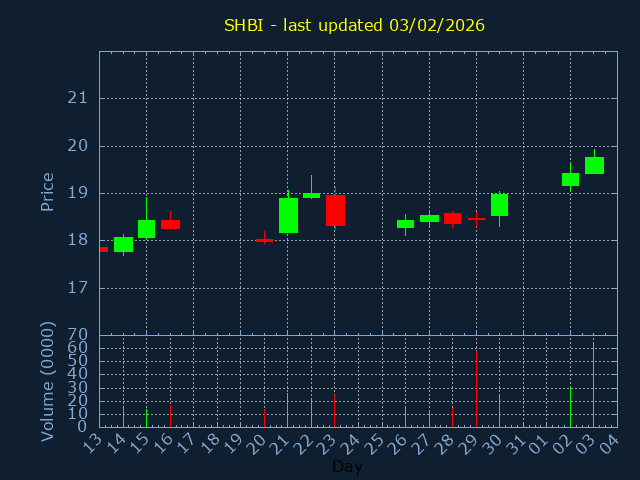Click the green candlestick on day 21
This screenshot has height=480, width=640.
(288, 215)
